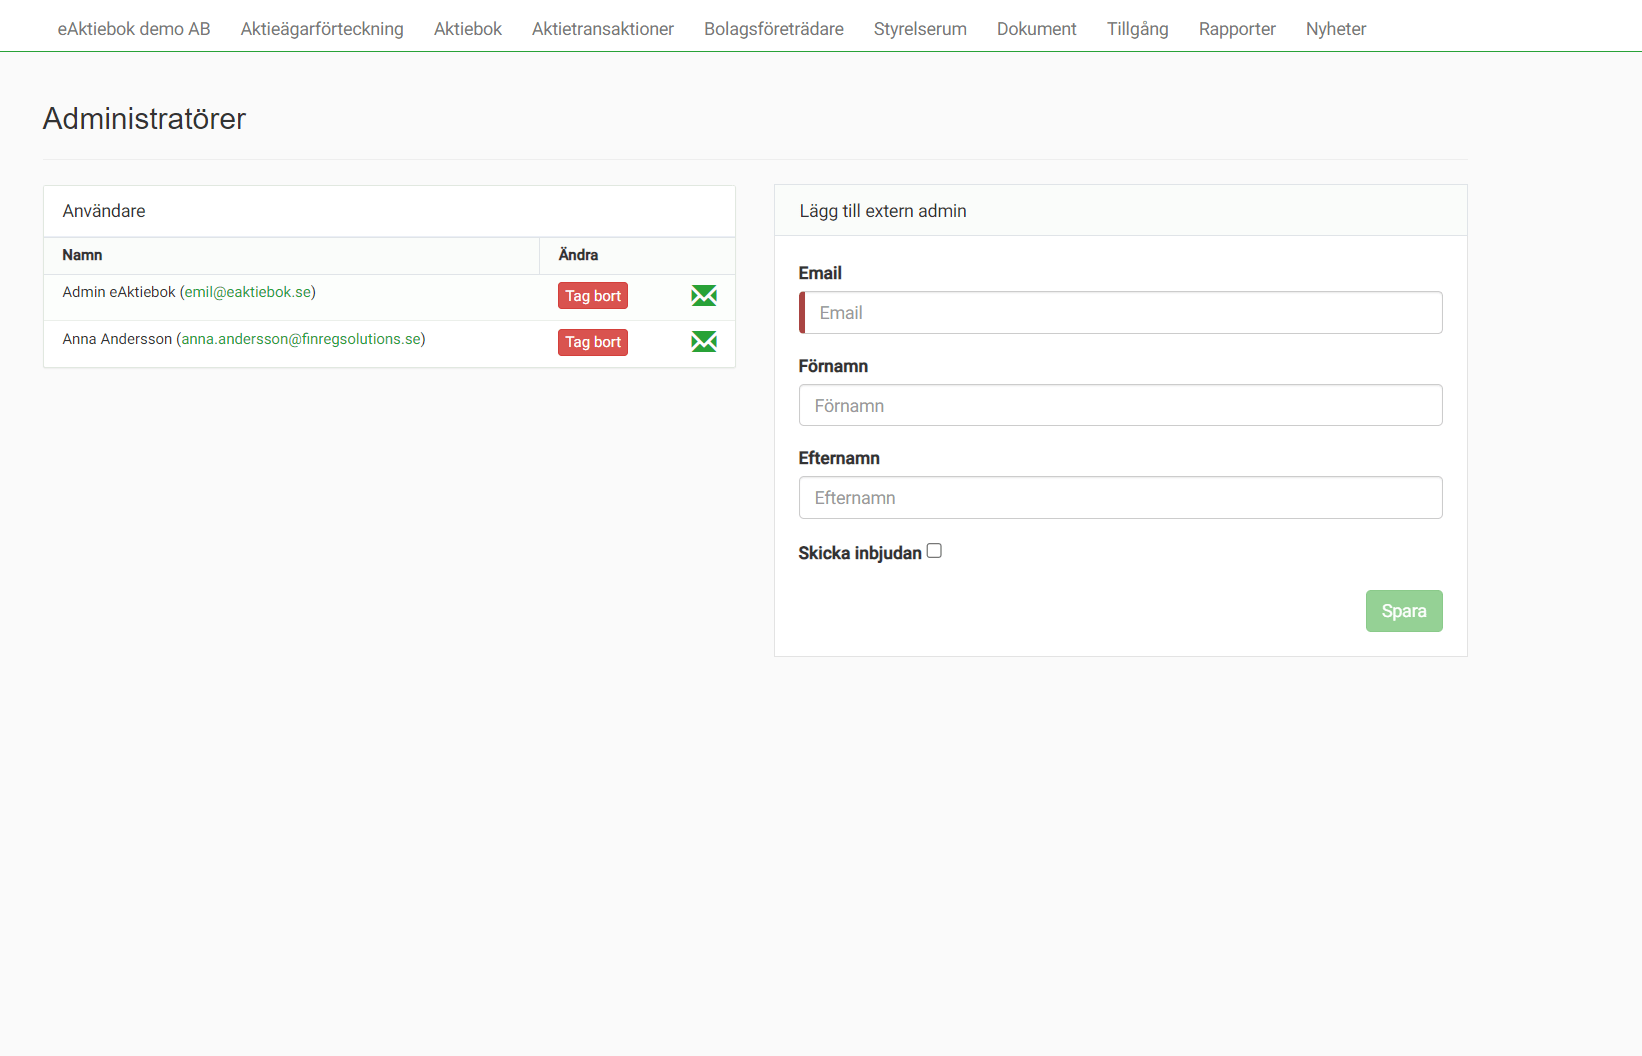Image resolution: width=1642 pixels, height=1056 pixels.
Task: Select the Efternamn text field
Action: [1120, 498]
